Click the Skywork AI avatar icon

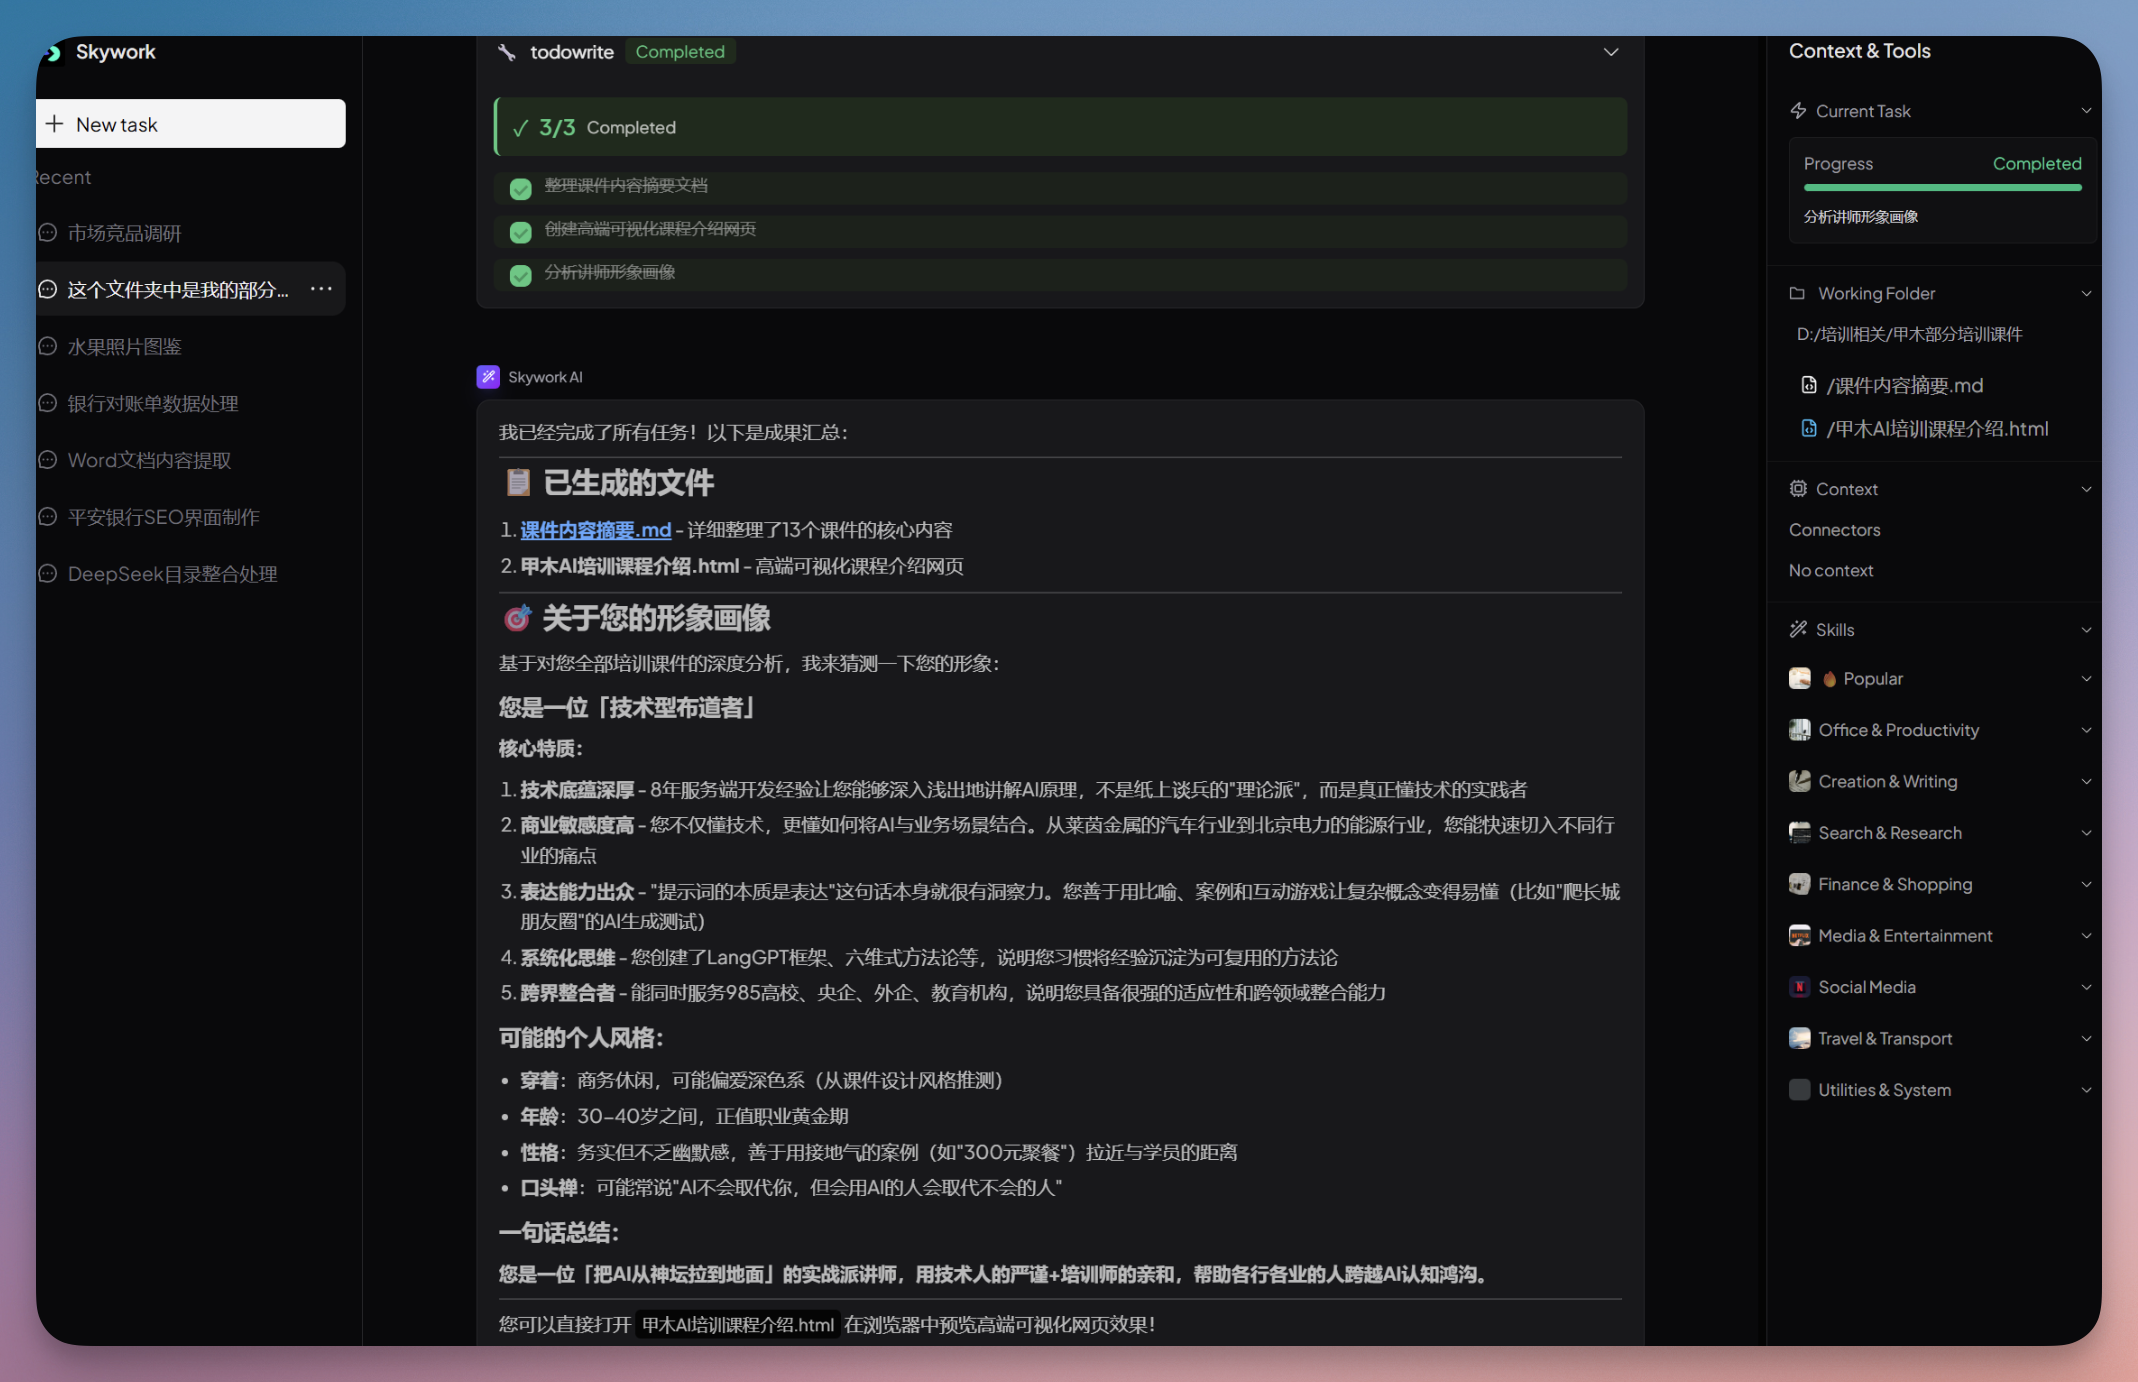pos(488,377)
